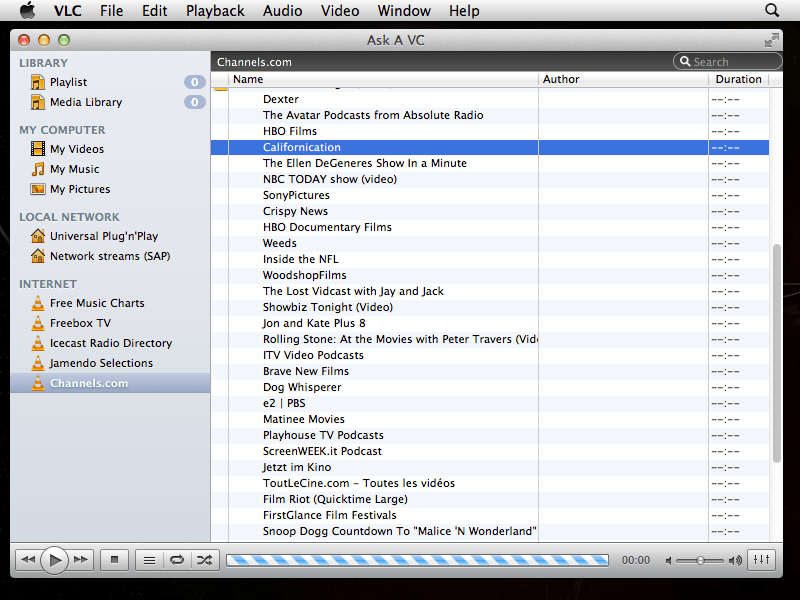This screenshot has width=800, height=600.
Task: Open the Edit menu
Action: coord(154,11)
